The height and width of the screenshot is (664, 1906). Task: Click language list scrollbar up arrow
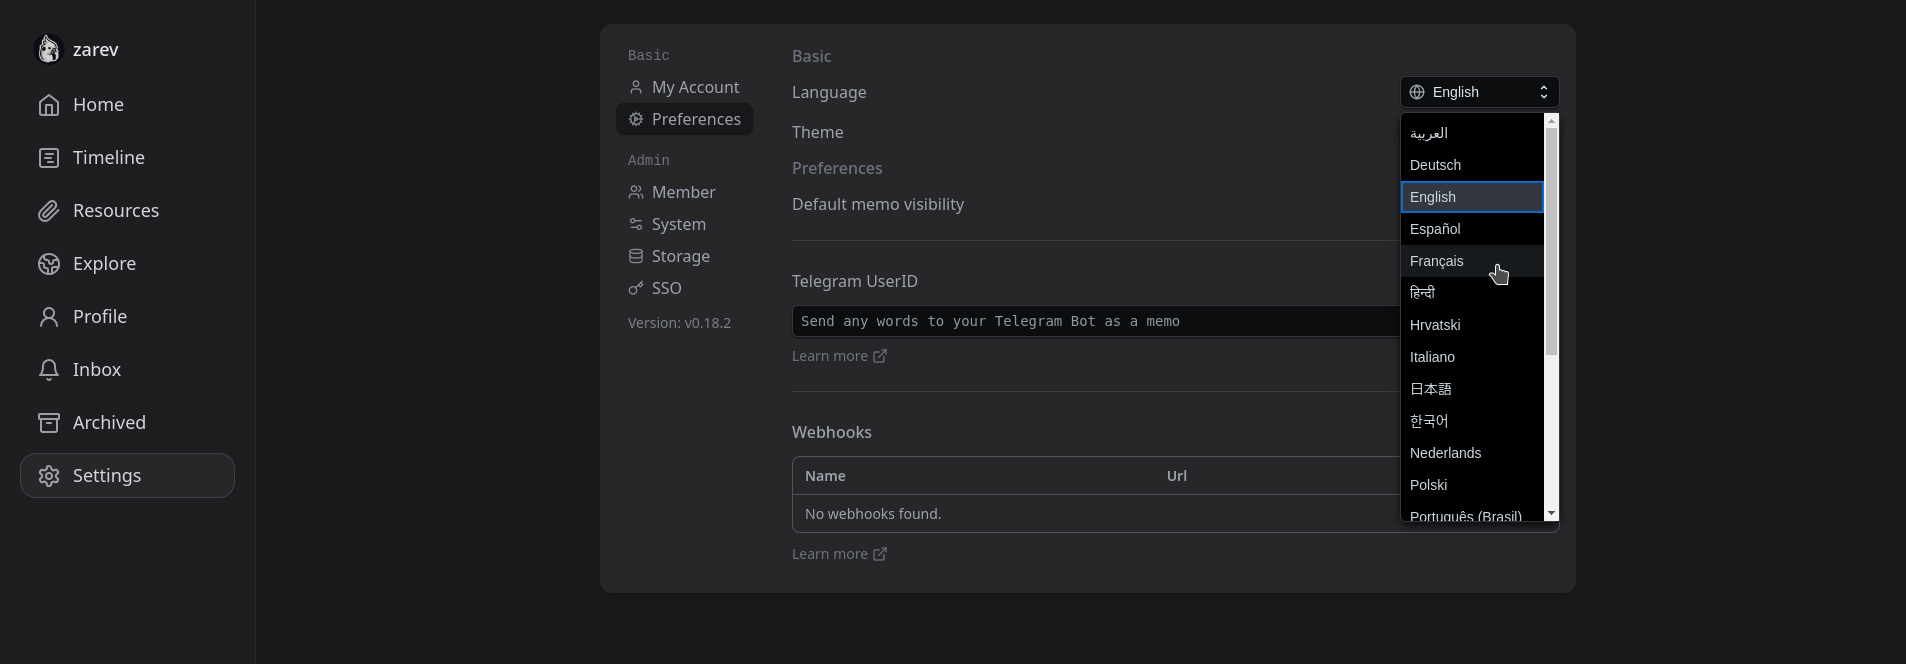pyautogui.click(x=1552, y=120)
